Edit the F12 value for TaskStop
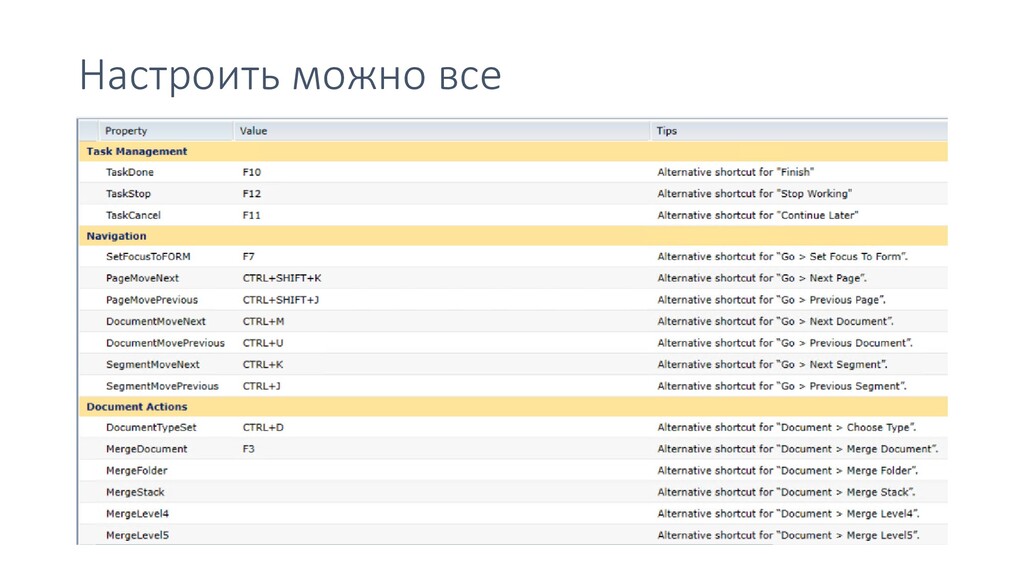 click(251, 194)
